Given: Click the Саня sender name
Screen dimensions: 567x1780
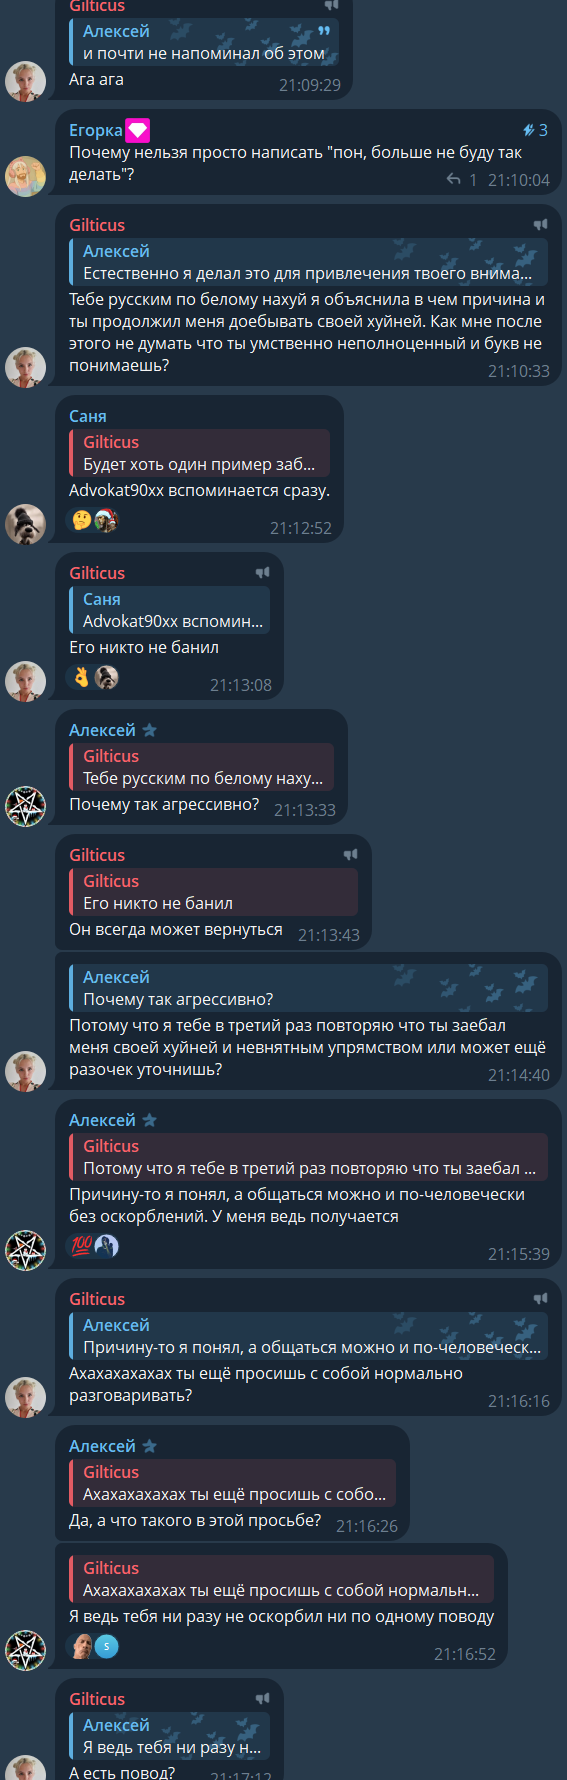Looking at the screenshot, I should [88, 416].
